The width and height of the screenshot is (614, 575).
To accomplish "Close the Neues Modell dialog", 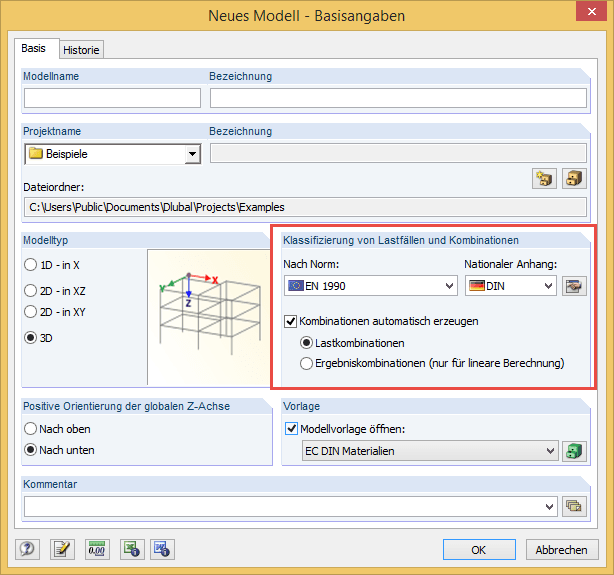I will [x=592, y=12].
